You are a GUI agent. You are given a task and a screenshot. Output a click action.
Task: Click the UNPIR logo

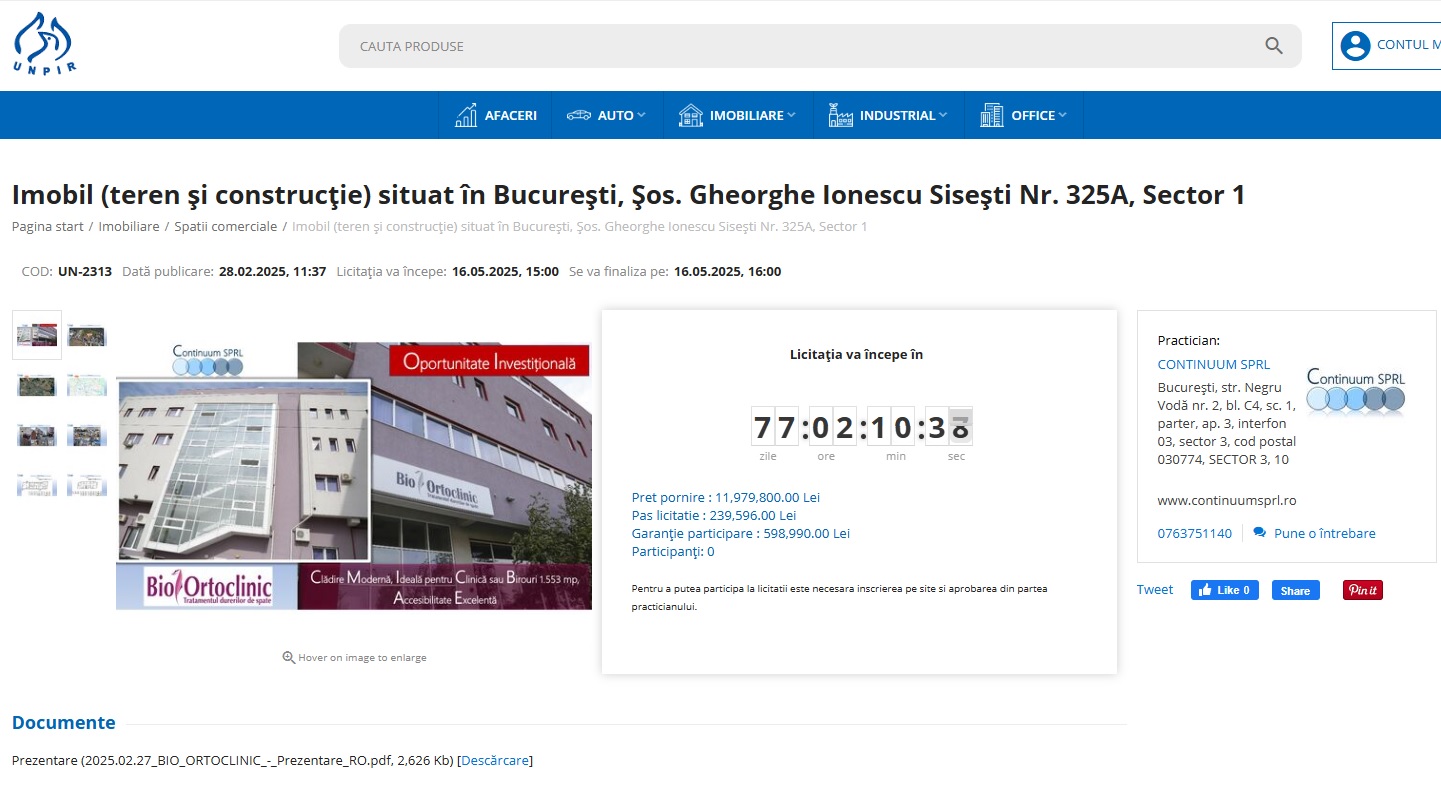44,44
